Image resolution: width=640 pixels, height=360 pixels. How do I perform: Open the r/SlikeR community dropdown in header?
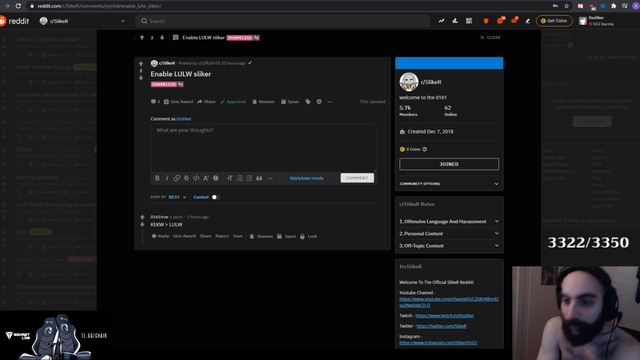(82, 21)
